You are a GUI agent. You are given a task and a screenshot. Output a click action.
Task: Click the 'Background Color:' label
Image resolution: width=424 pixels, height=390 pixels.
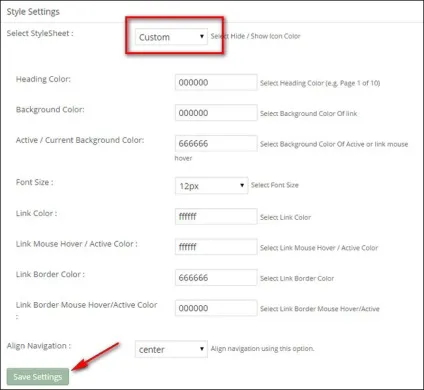(x=50, y=110)
